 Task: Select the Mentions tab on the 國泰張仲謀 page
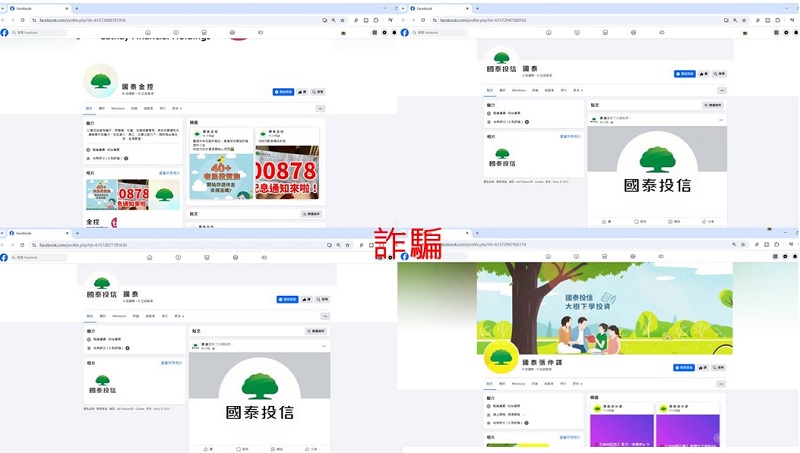tap(518, 384)
